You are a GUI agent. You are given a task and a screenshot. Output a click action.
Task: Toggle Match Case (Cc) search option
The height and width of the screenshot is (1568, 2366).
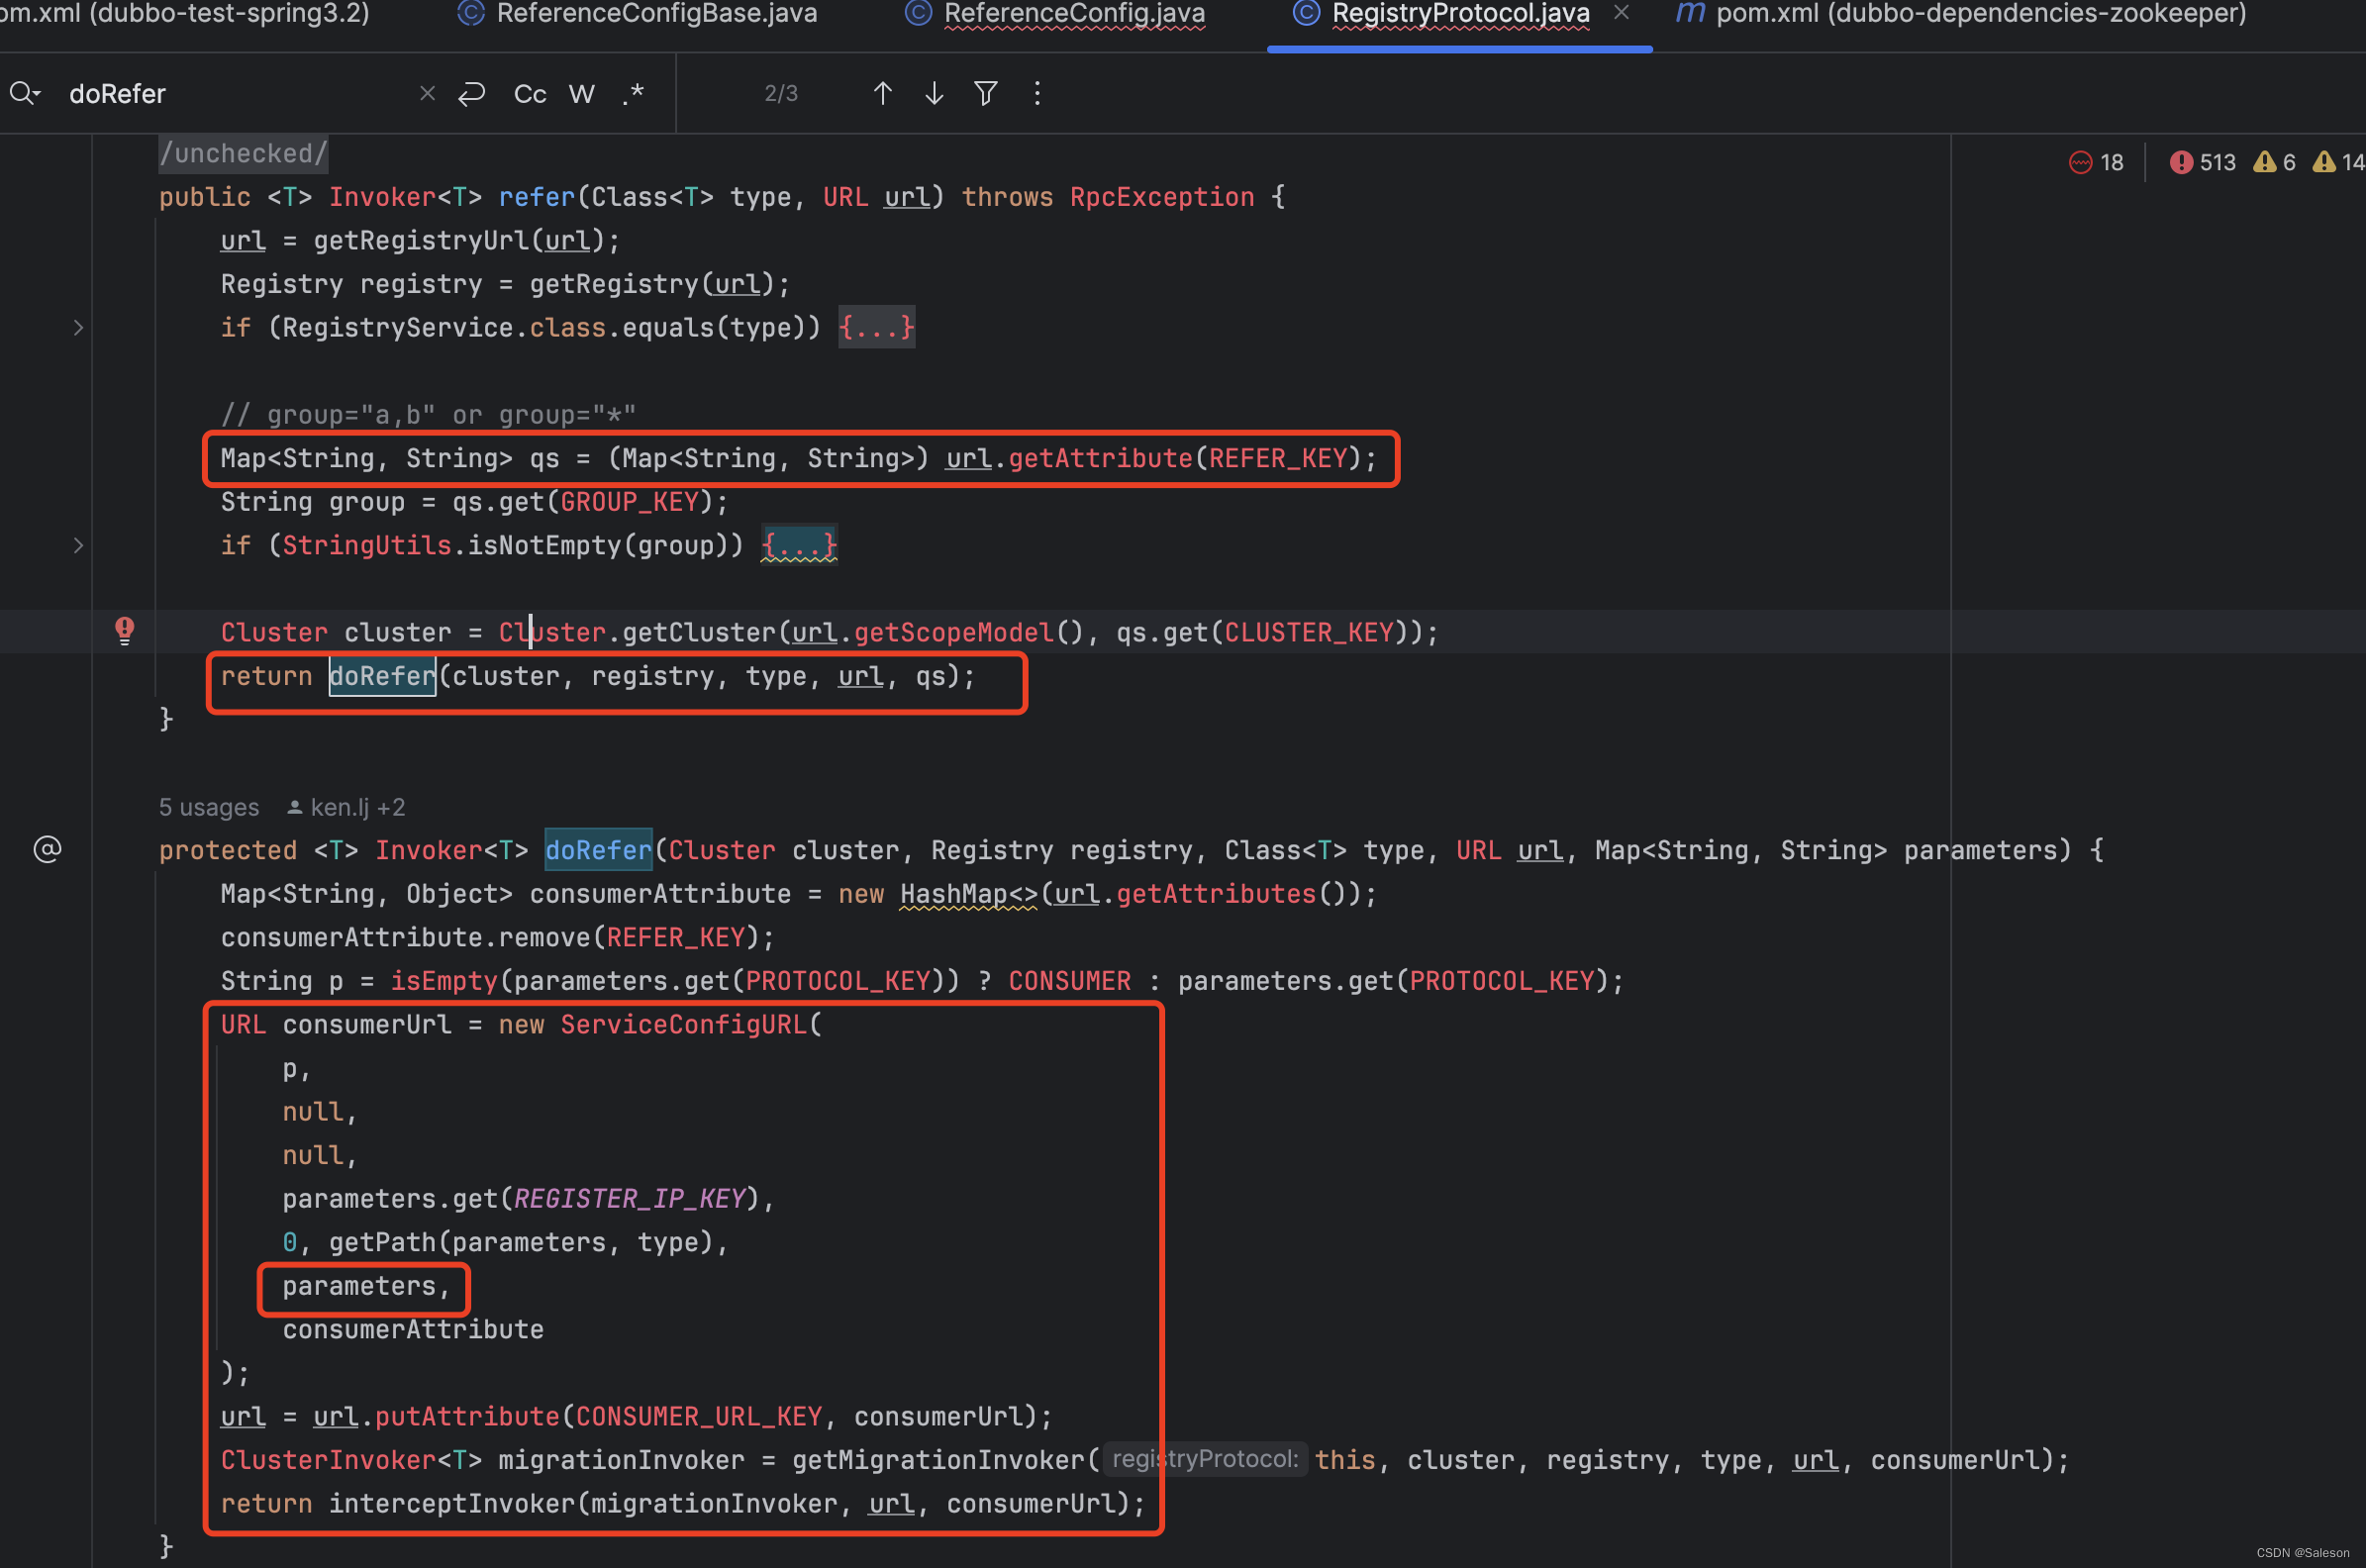point(530,94)
